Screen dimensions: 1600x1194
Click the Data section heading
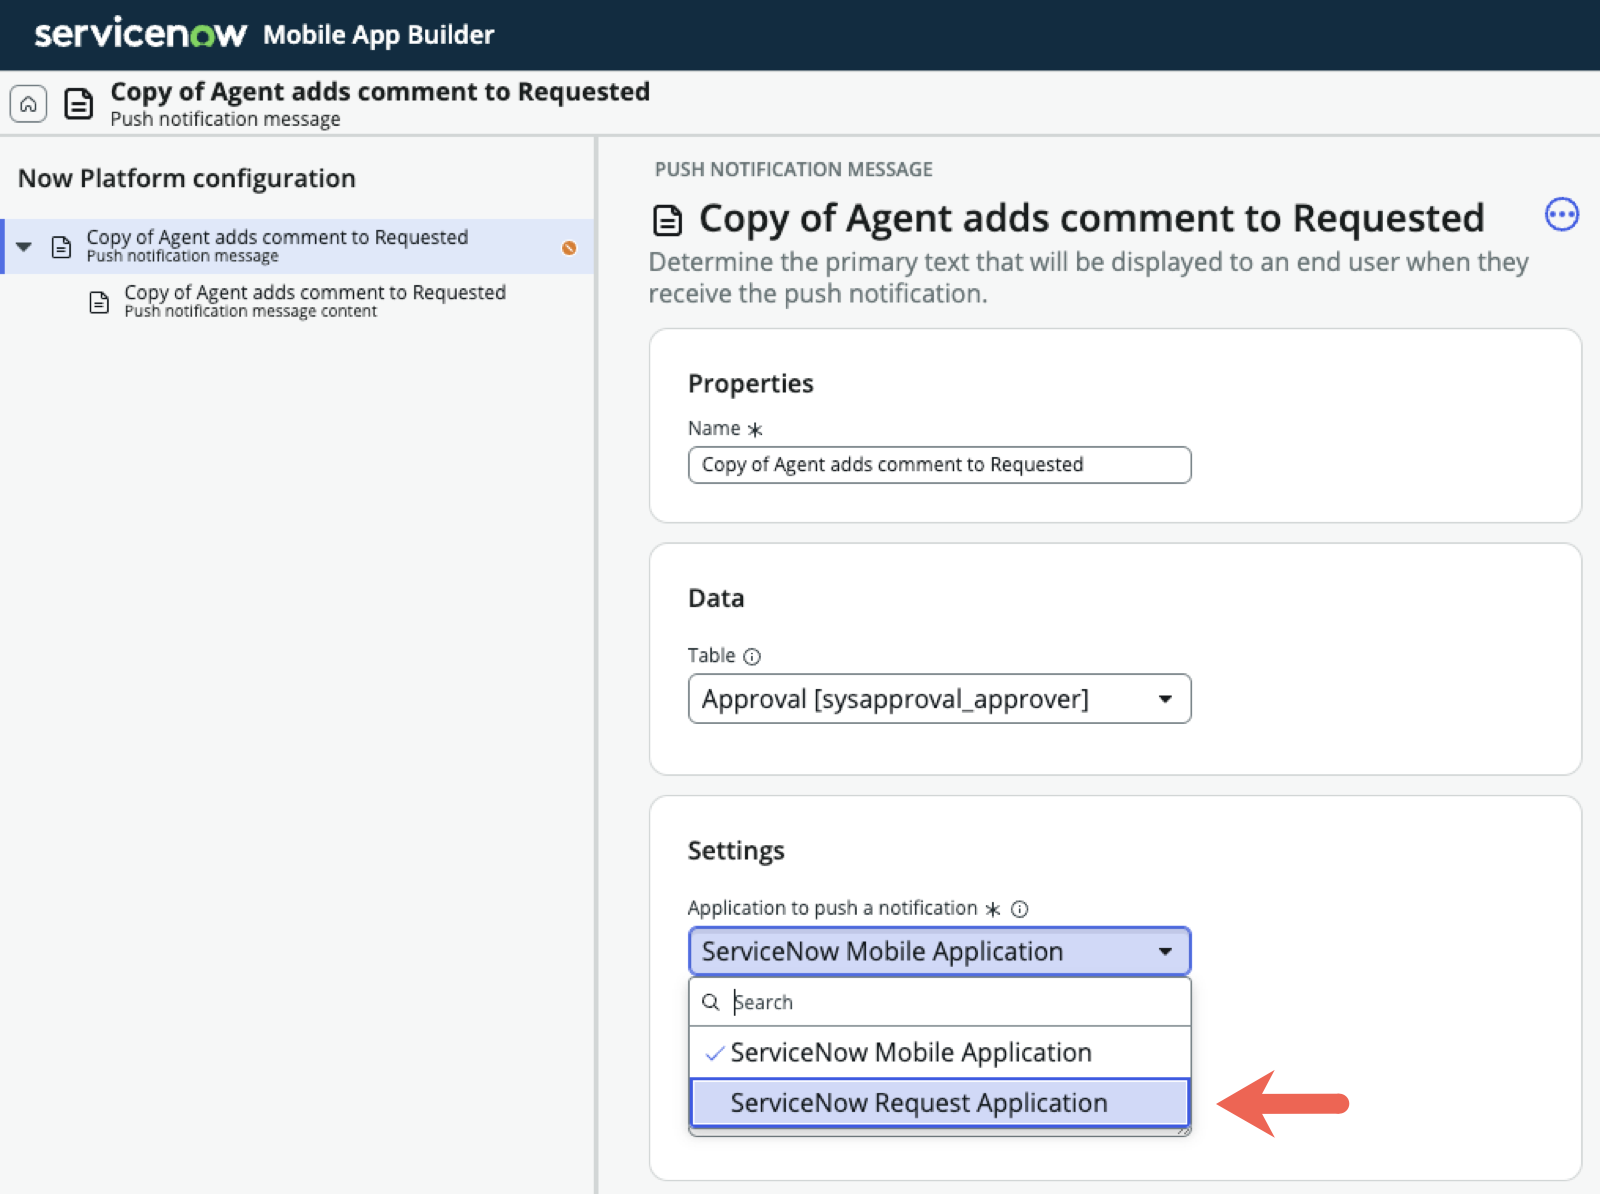(x=716, y=598)
